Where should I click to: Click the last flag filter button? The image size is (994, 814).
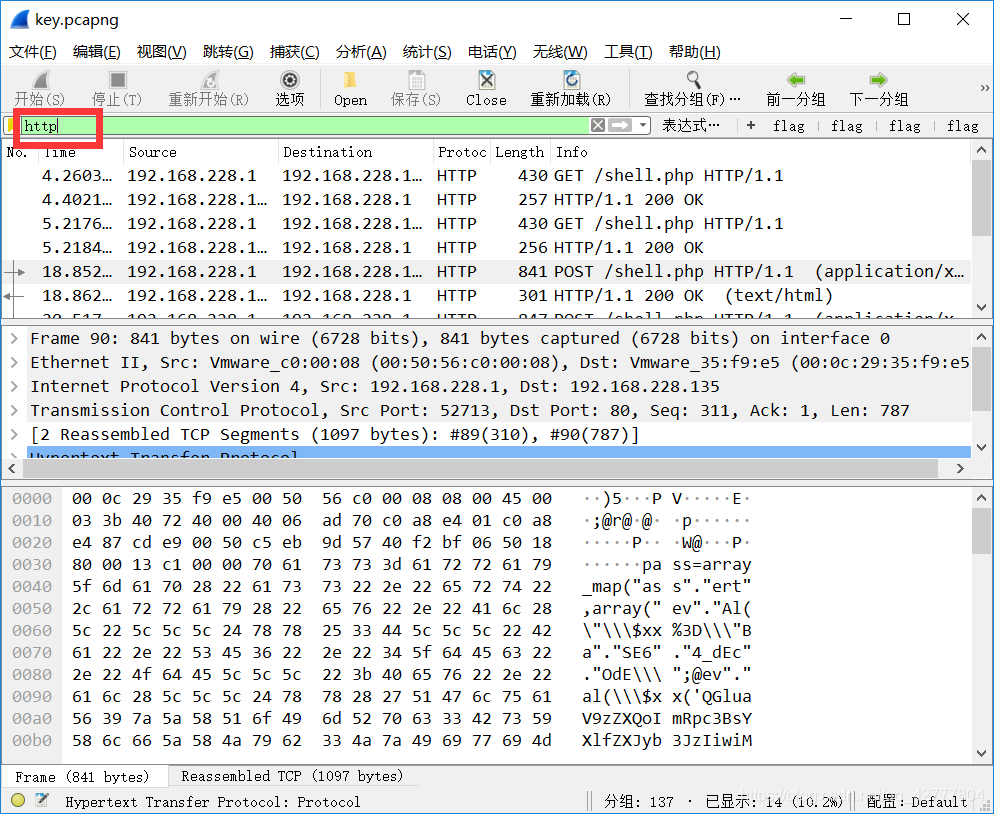(x=962, y=126)
